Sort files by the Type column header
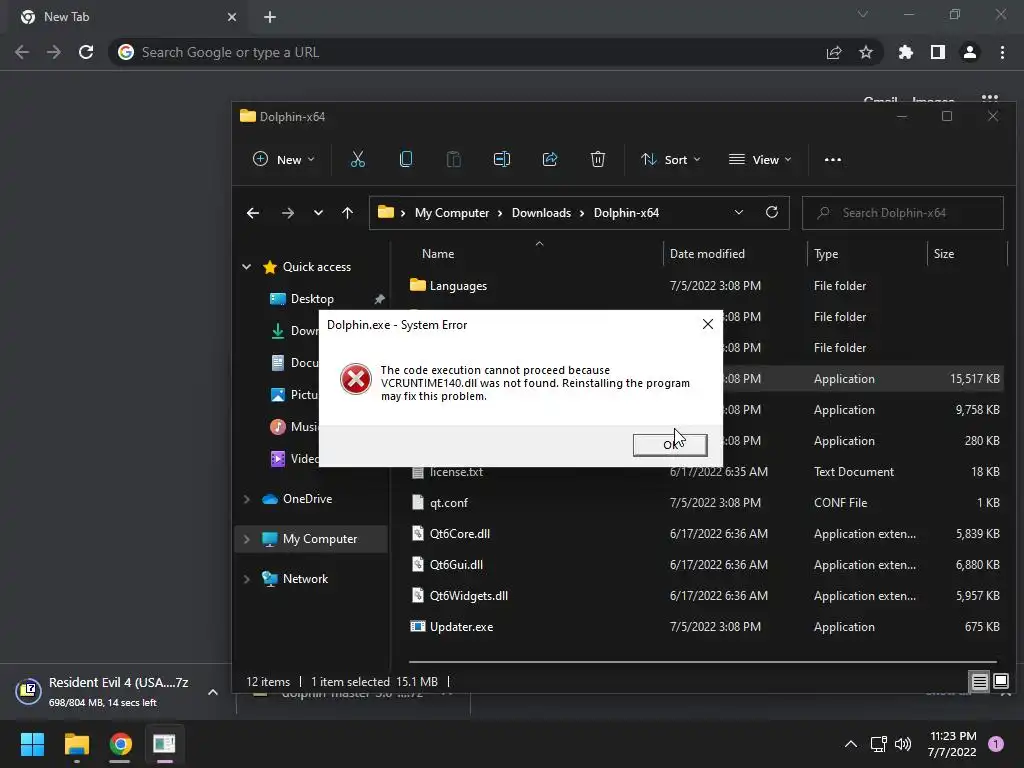Viewport: 1024px width, 768px height. click(826, 253)
